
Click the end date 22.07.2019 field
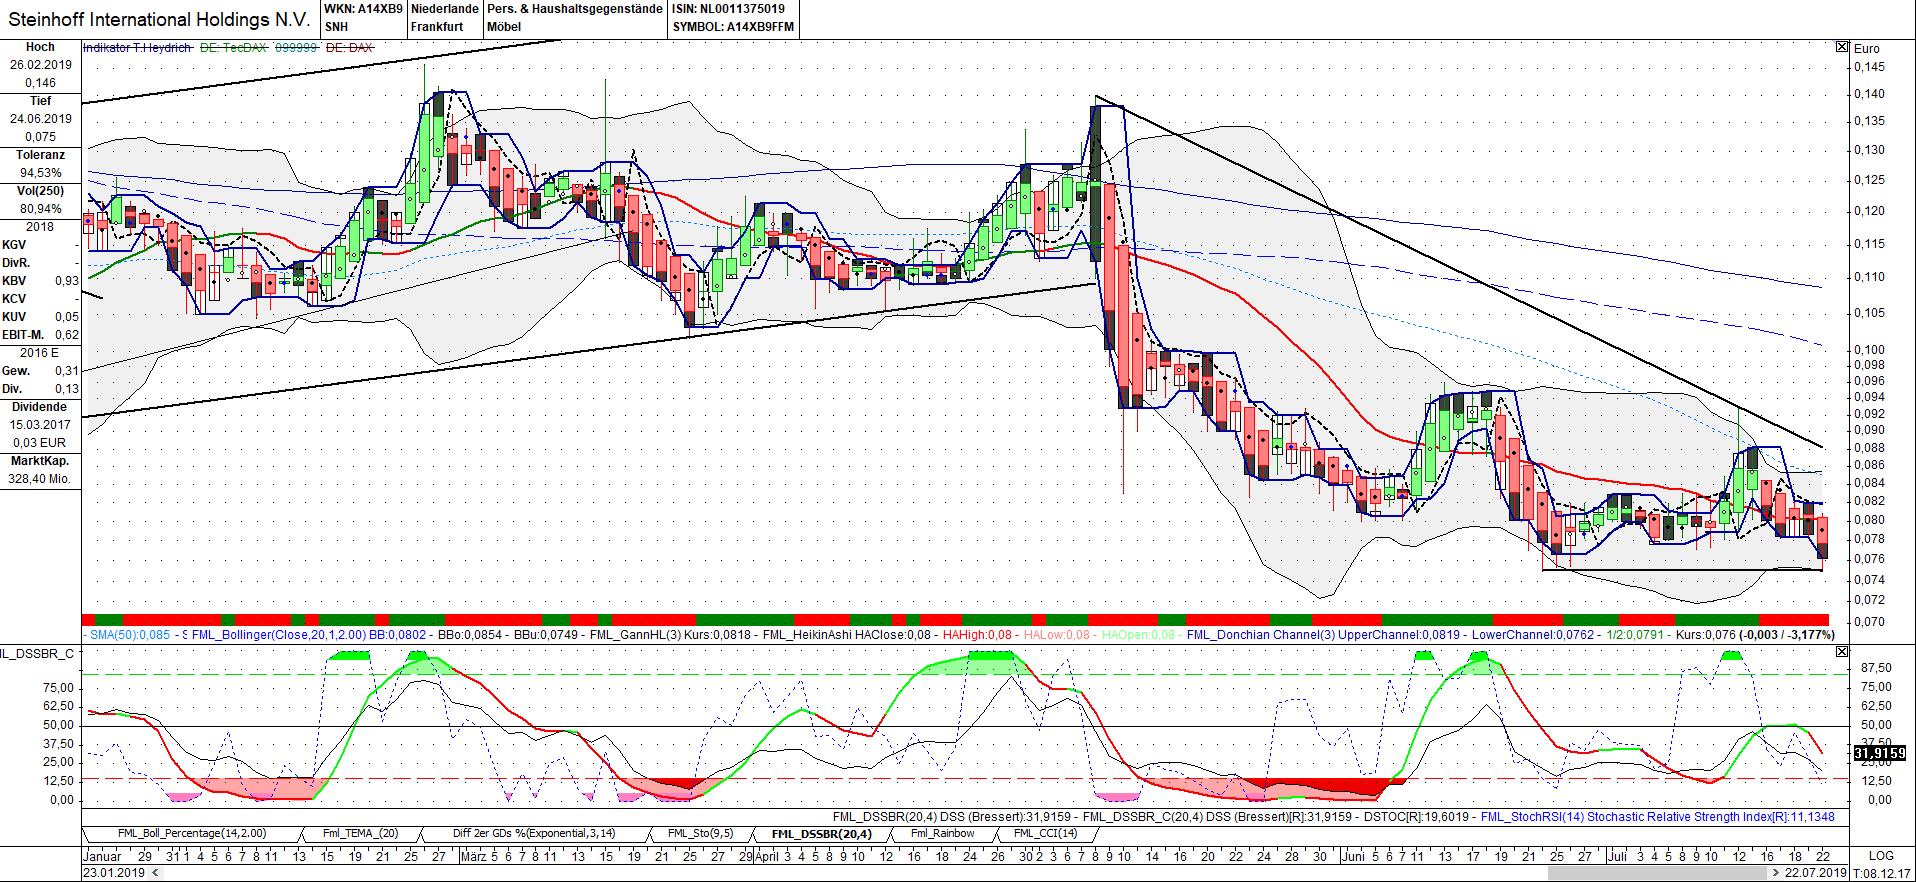(1815, 873)
